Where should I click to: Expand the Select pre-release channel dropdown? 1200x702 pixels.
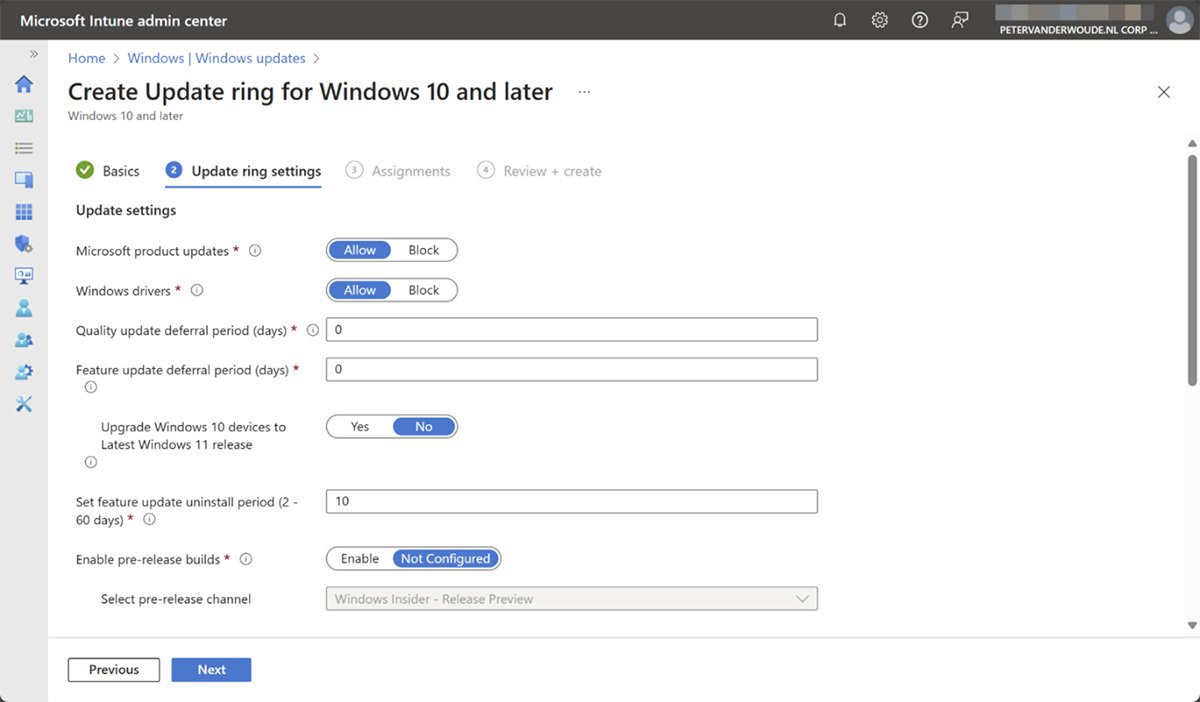(571, 599)
